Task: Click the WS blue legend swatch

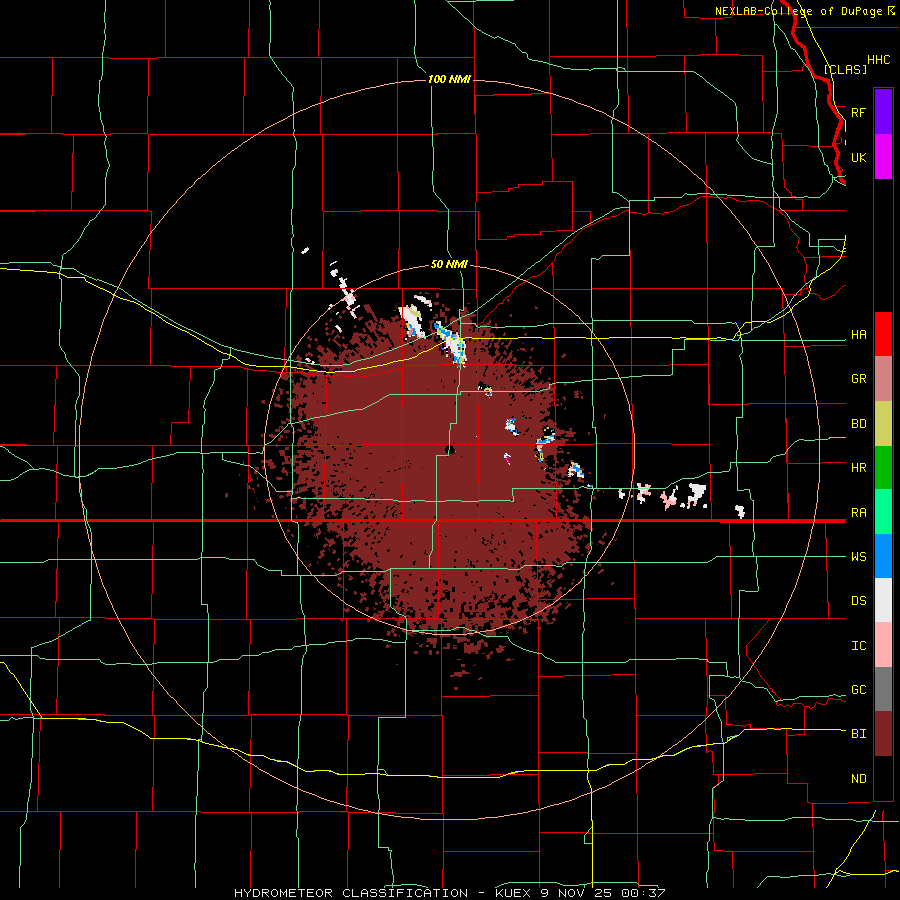Action: (883, 556)
